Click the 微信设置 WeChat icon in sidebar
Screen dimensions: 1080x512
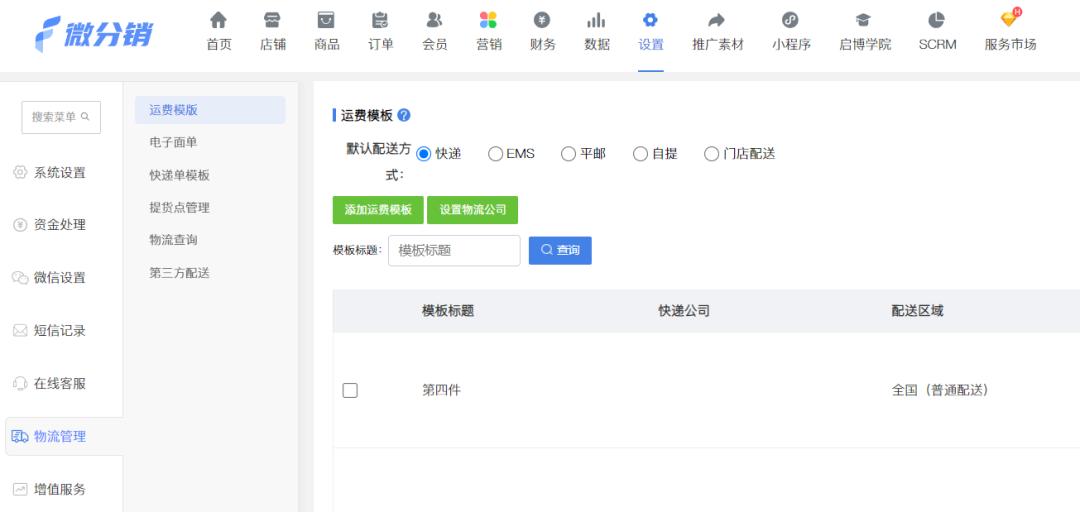point(20,278)
